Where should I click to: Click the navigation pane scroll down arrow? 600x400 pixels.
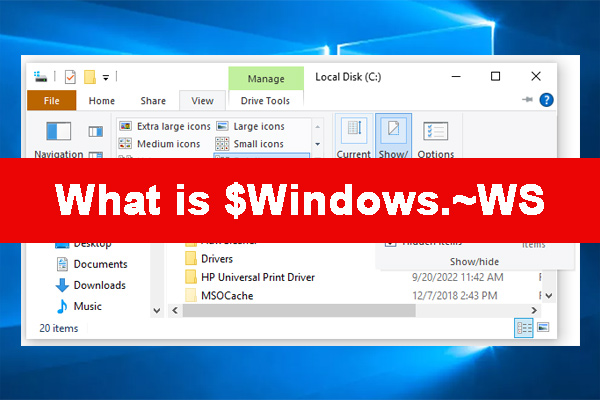pos(157,310)
